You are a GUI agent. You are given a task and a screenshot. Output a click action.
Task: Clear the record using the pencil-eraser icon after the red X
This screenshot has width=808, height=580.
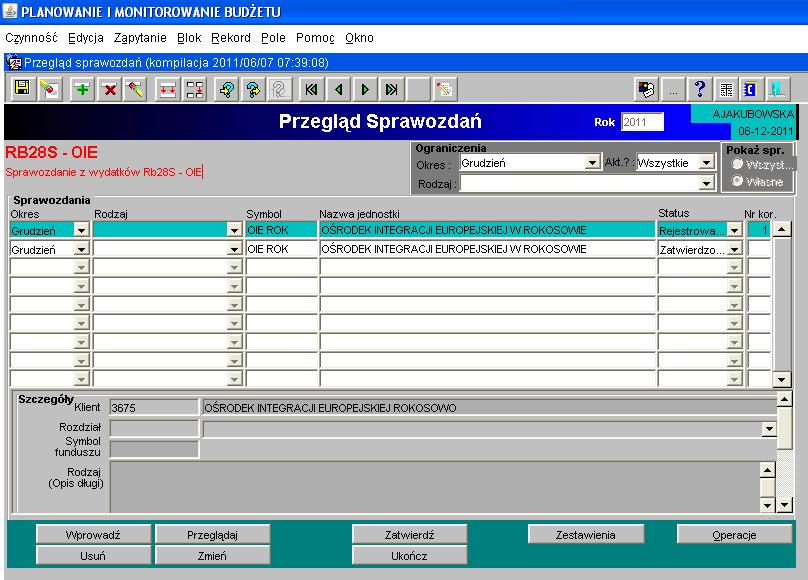click(x=136, y=89)
